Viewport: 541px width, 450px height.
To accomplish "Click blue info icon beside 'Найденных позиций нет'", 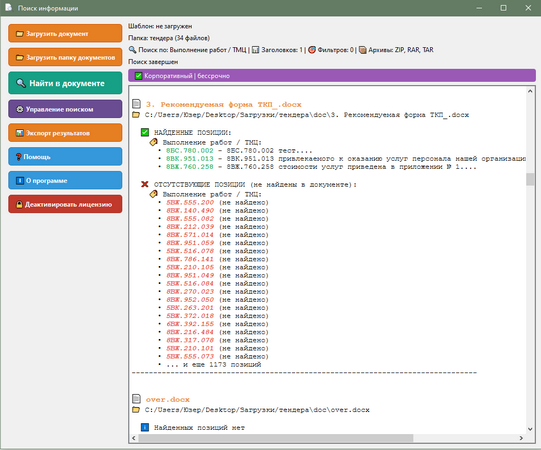I will pyautogui.click(x=145, y=427).
